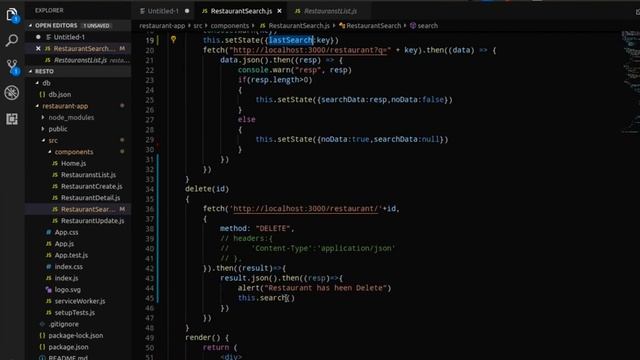This screenshot has height=360, width=640.
Task: Collapse the db folder
Action: pos(37,83)
